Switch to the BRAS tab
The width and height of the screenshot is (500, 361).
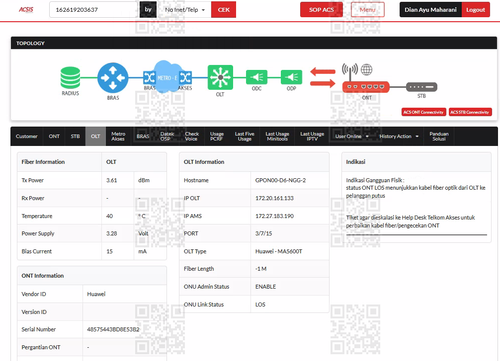[143, 136]
